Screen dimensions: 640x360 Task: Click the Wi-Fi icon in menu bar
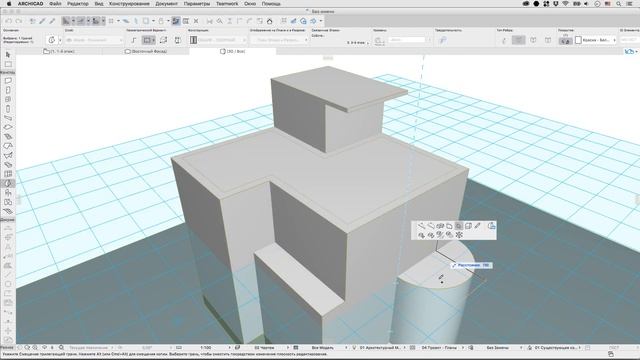pos(565,4)
